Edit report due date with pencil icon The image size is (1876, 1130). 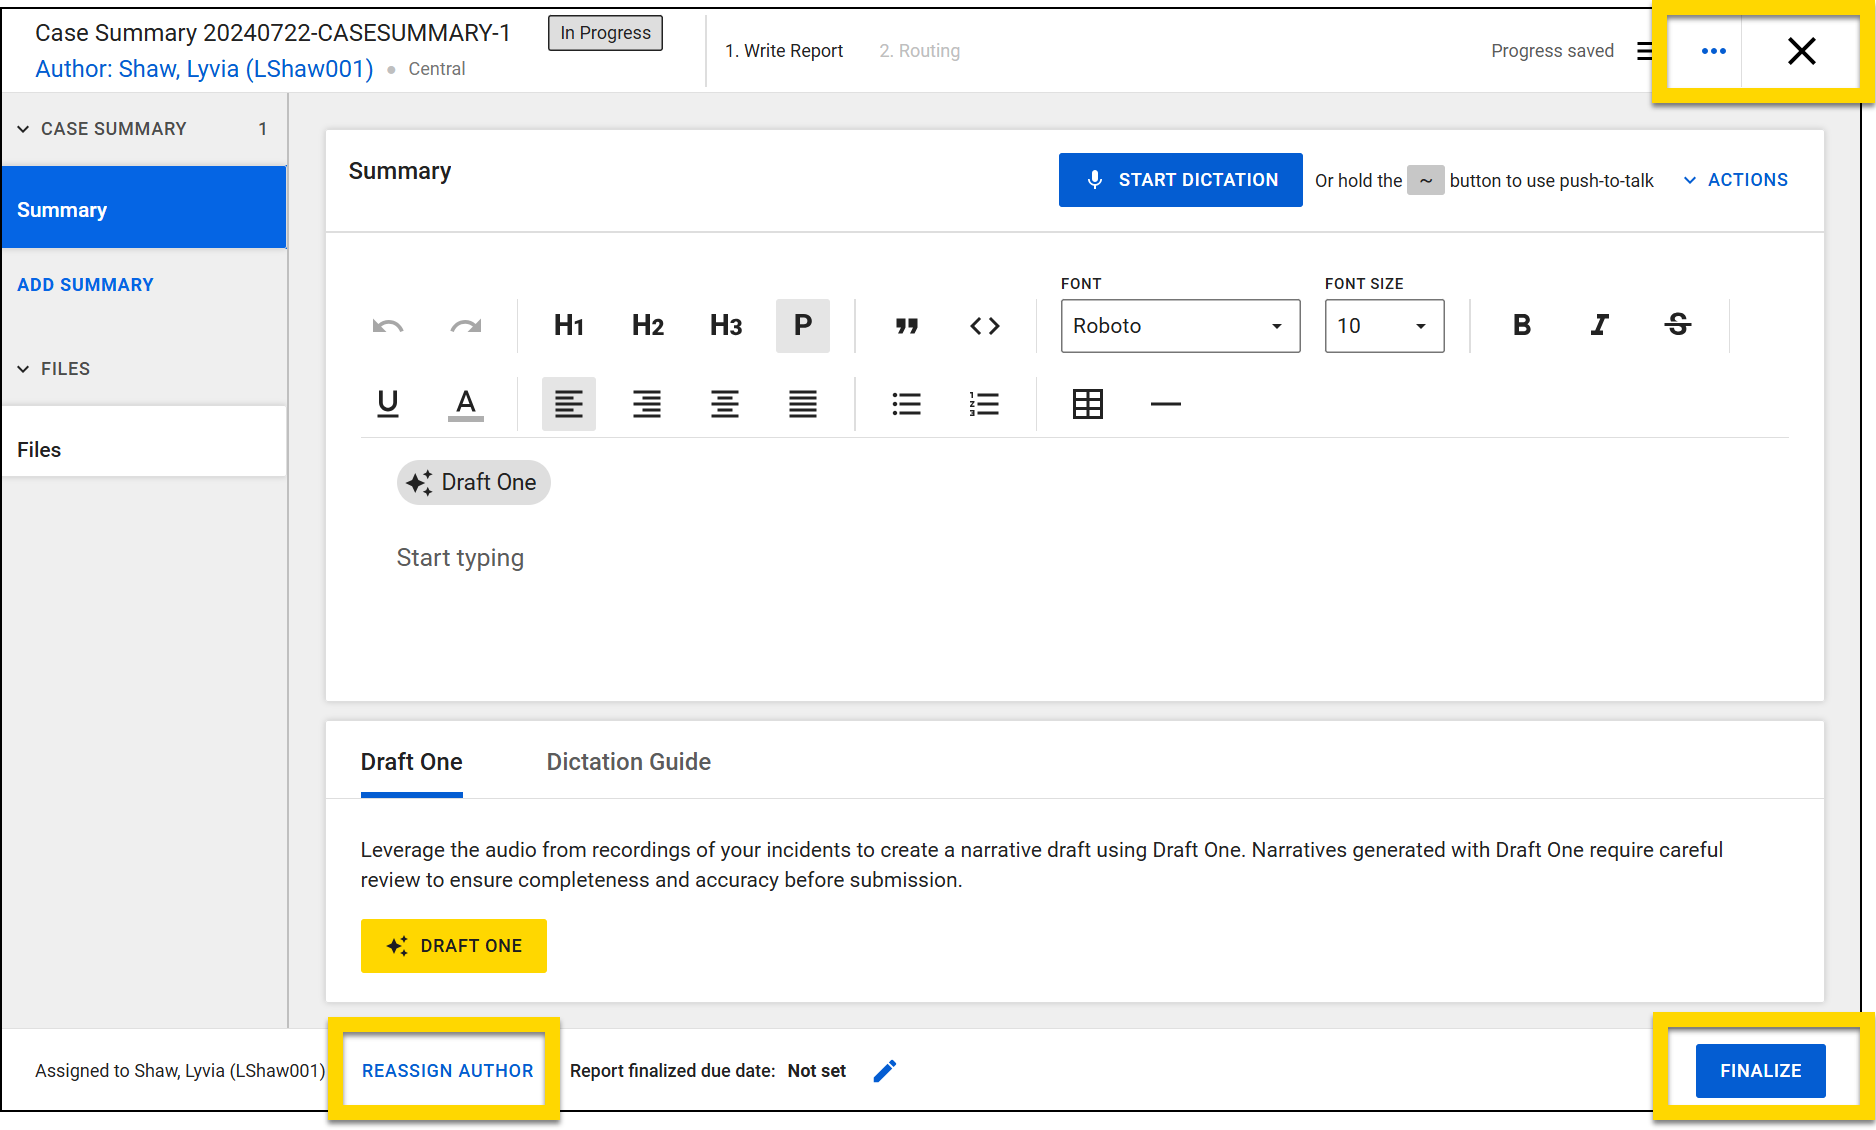click(885, 1071)
